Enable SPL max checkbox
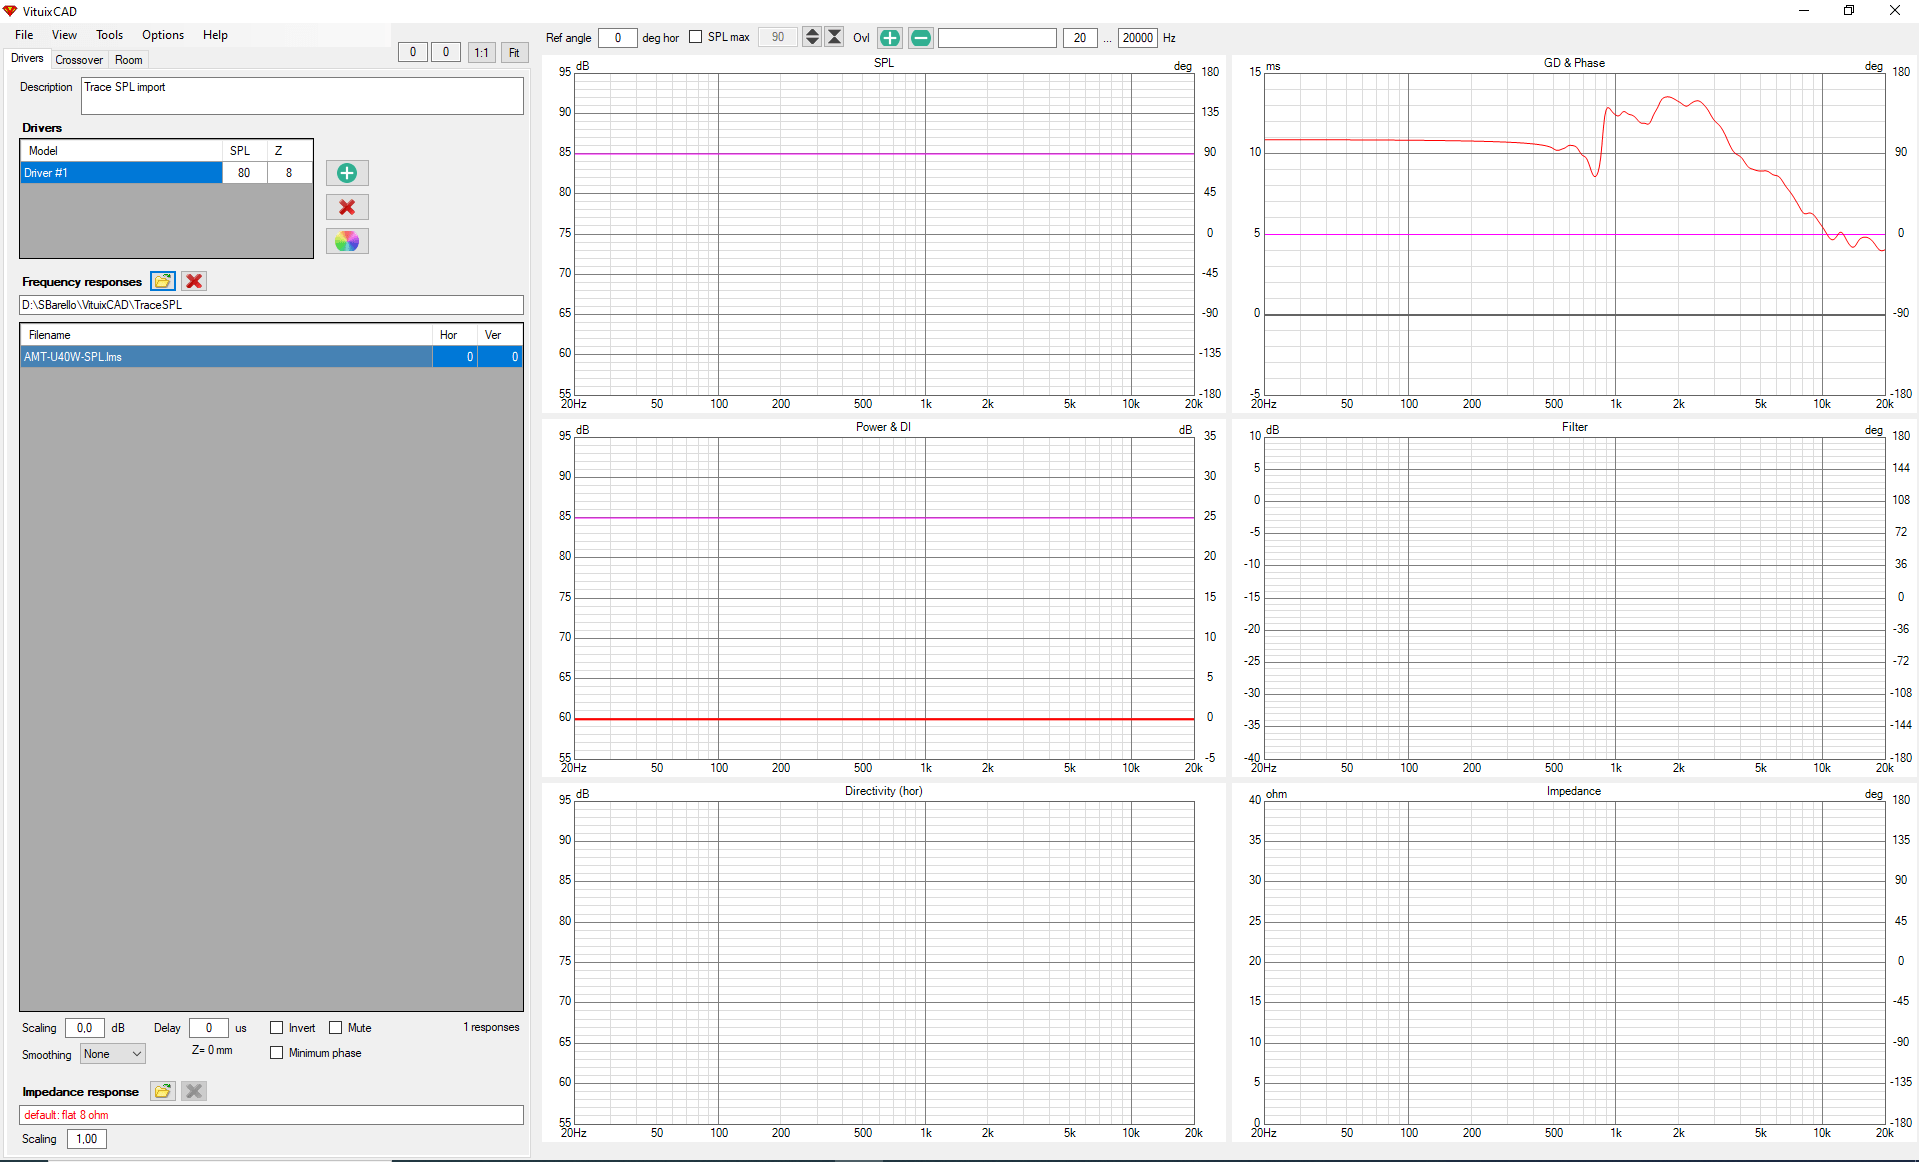Screen dimensions: 1919x1162 [696, 37]
